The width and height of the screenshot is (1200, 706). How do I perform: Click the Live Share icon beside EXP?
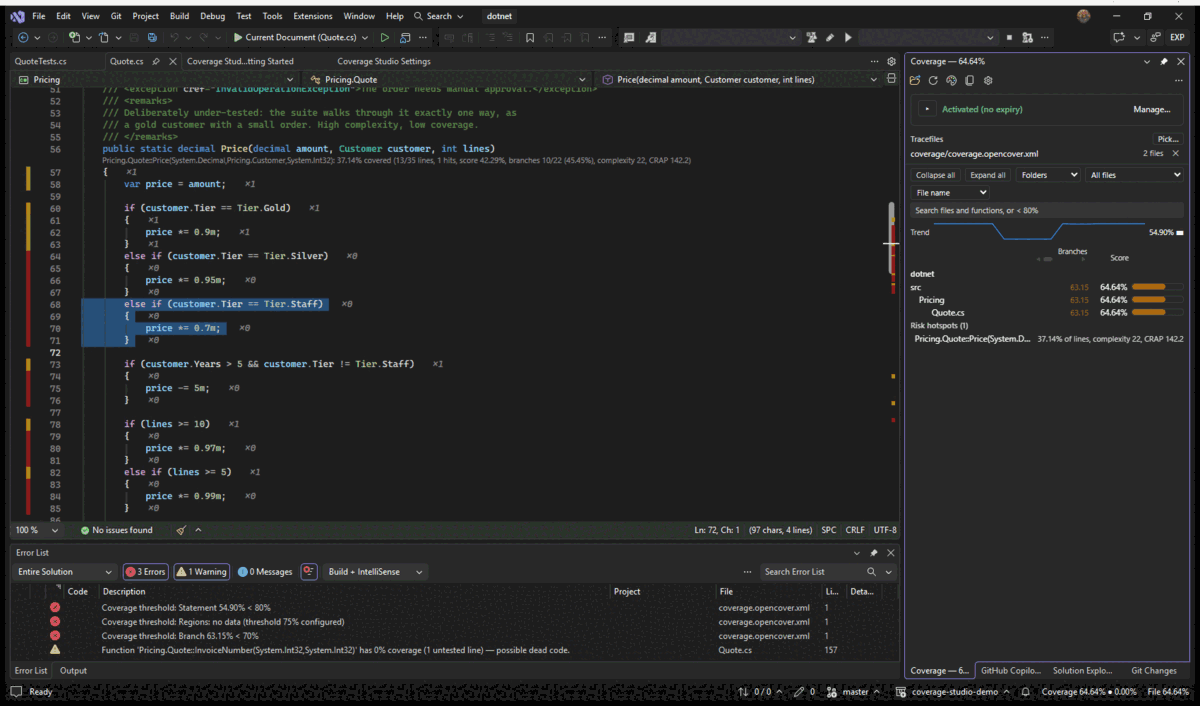1155,37
